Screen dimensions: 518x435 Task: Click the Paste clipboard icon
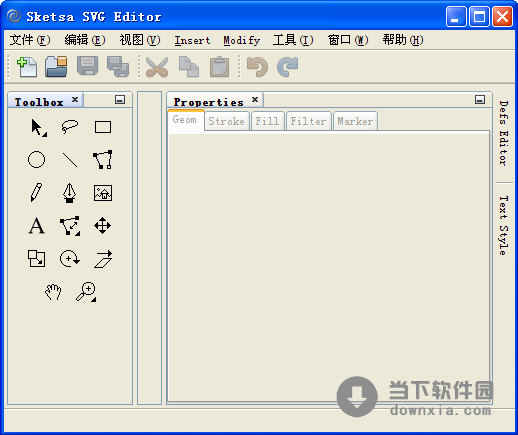point(219,67)
